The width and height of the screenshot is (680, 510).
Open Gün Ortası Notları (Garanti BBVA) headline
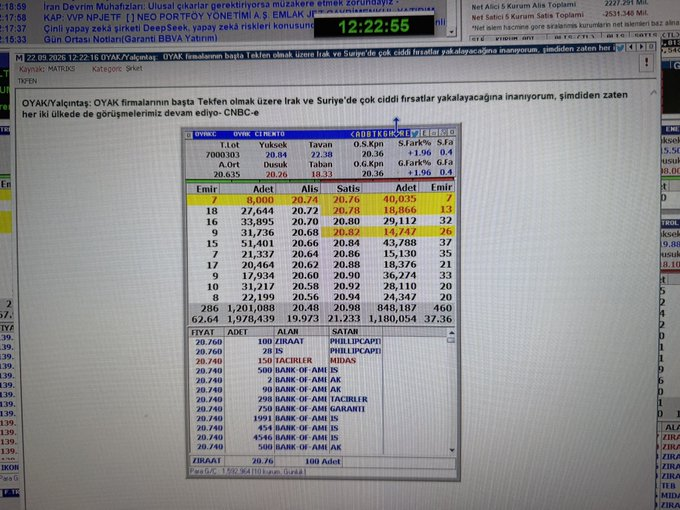(x=130, y=39)
